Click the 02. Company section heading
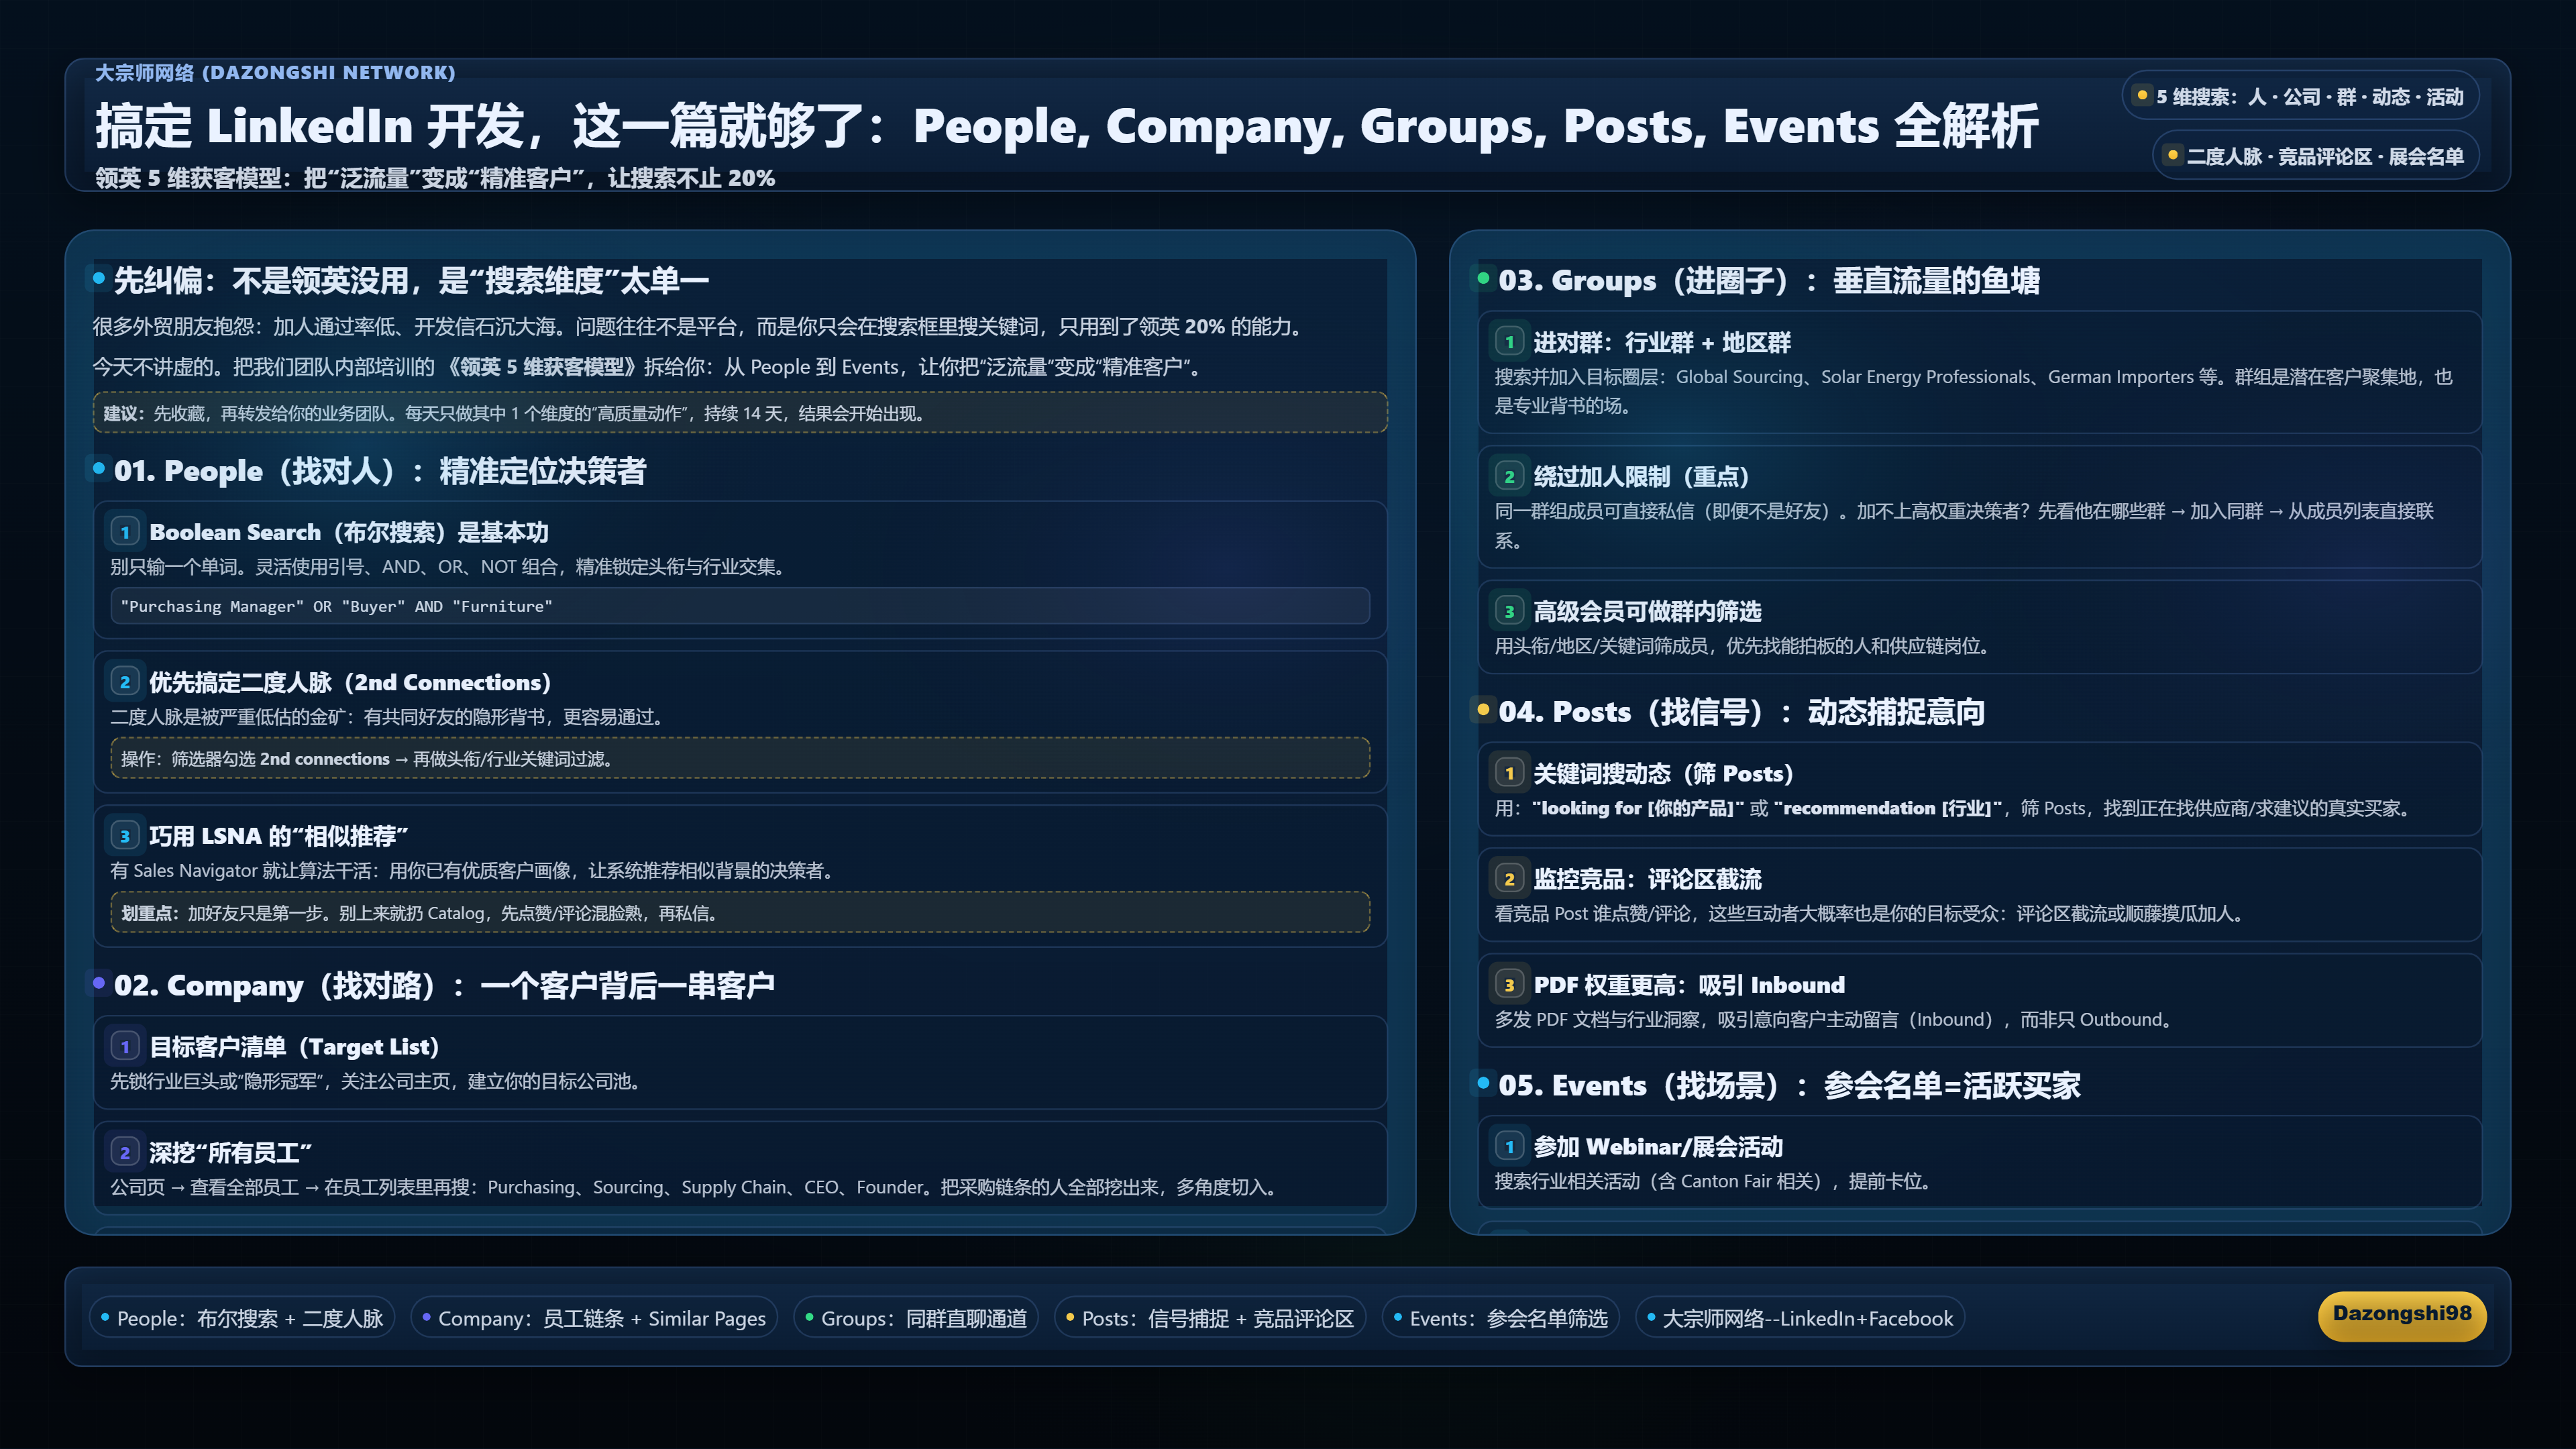This screenshot has width=2576, height=1449. coord(444,986)
